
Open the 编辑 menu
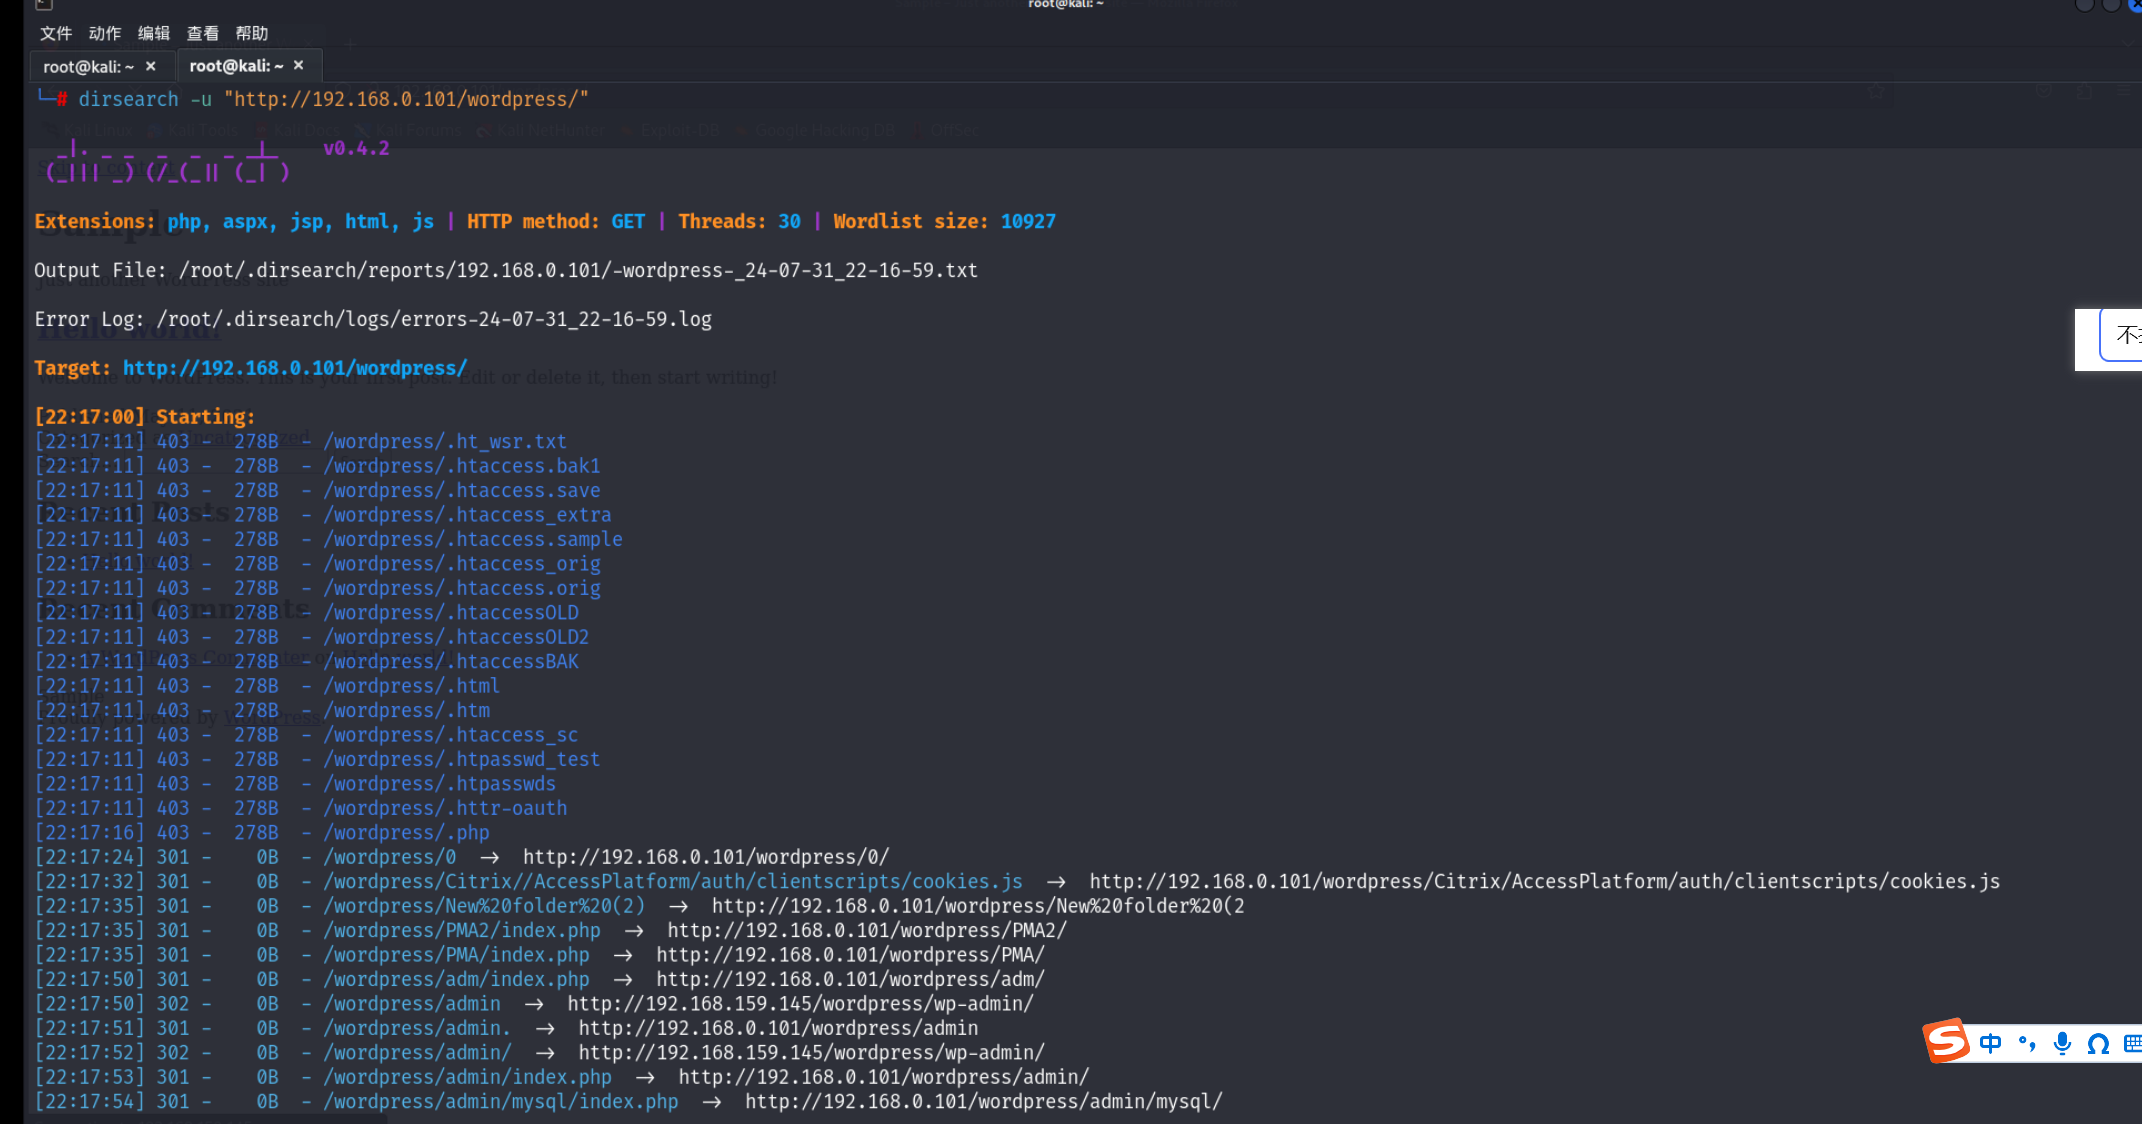[x=154, y=33]
